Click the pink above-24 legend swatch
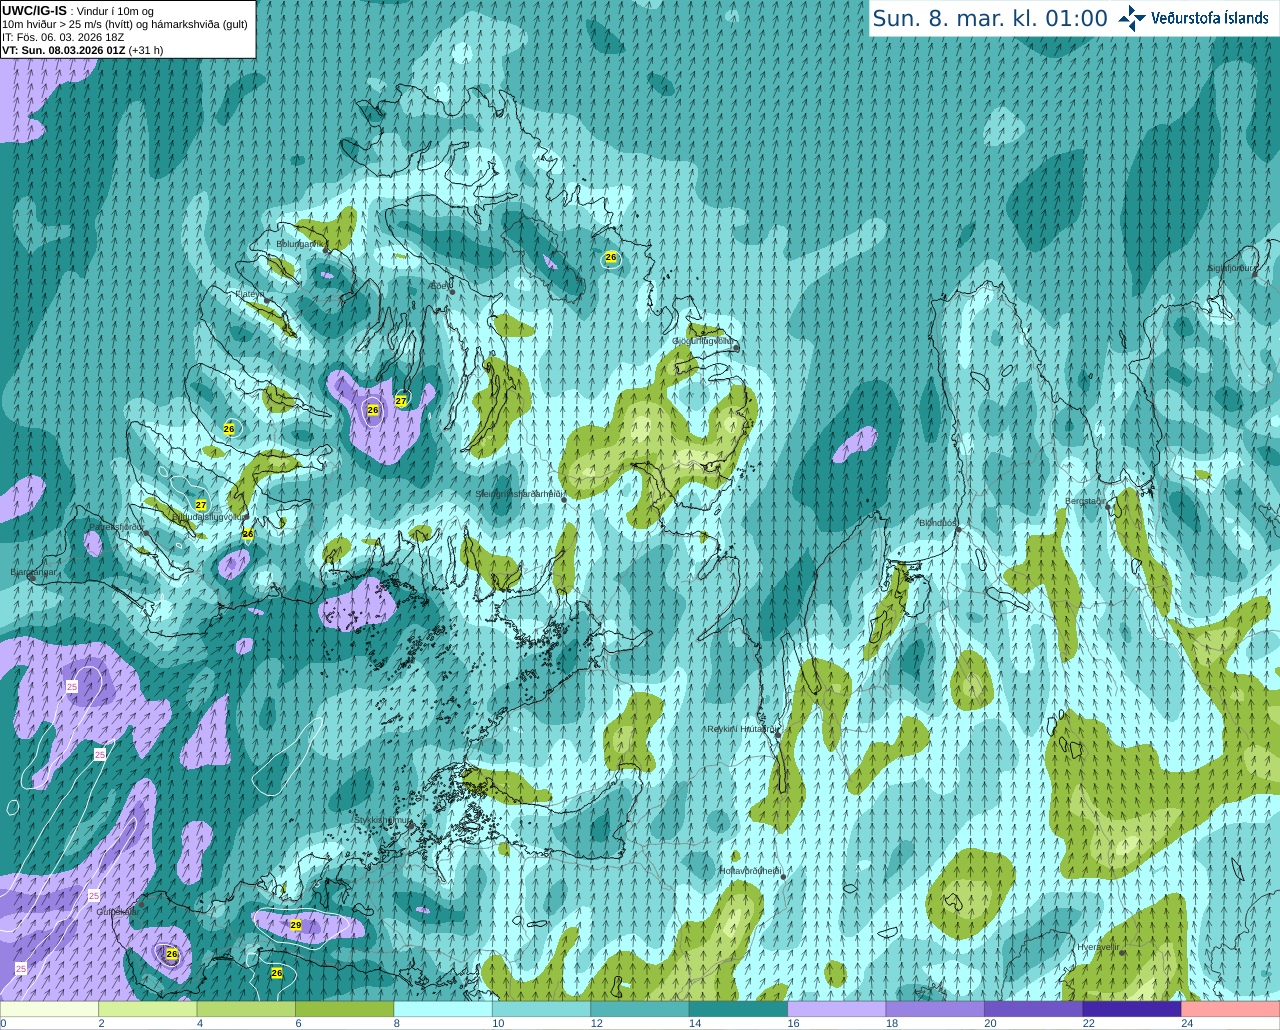The height and width of the screenshot is (1030, 1280). (x=1231, y=1009)
